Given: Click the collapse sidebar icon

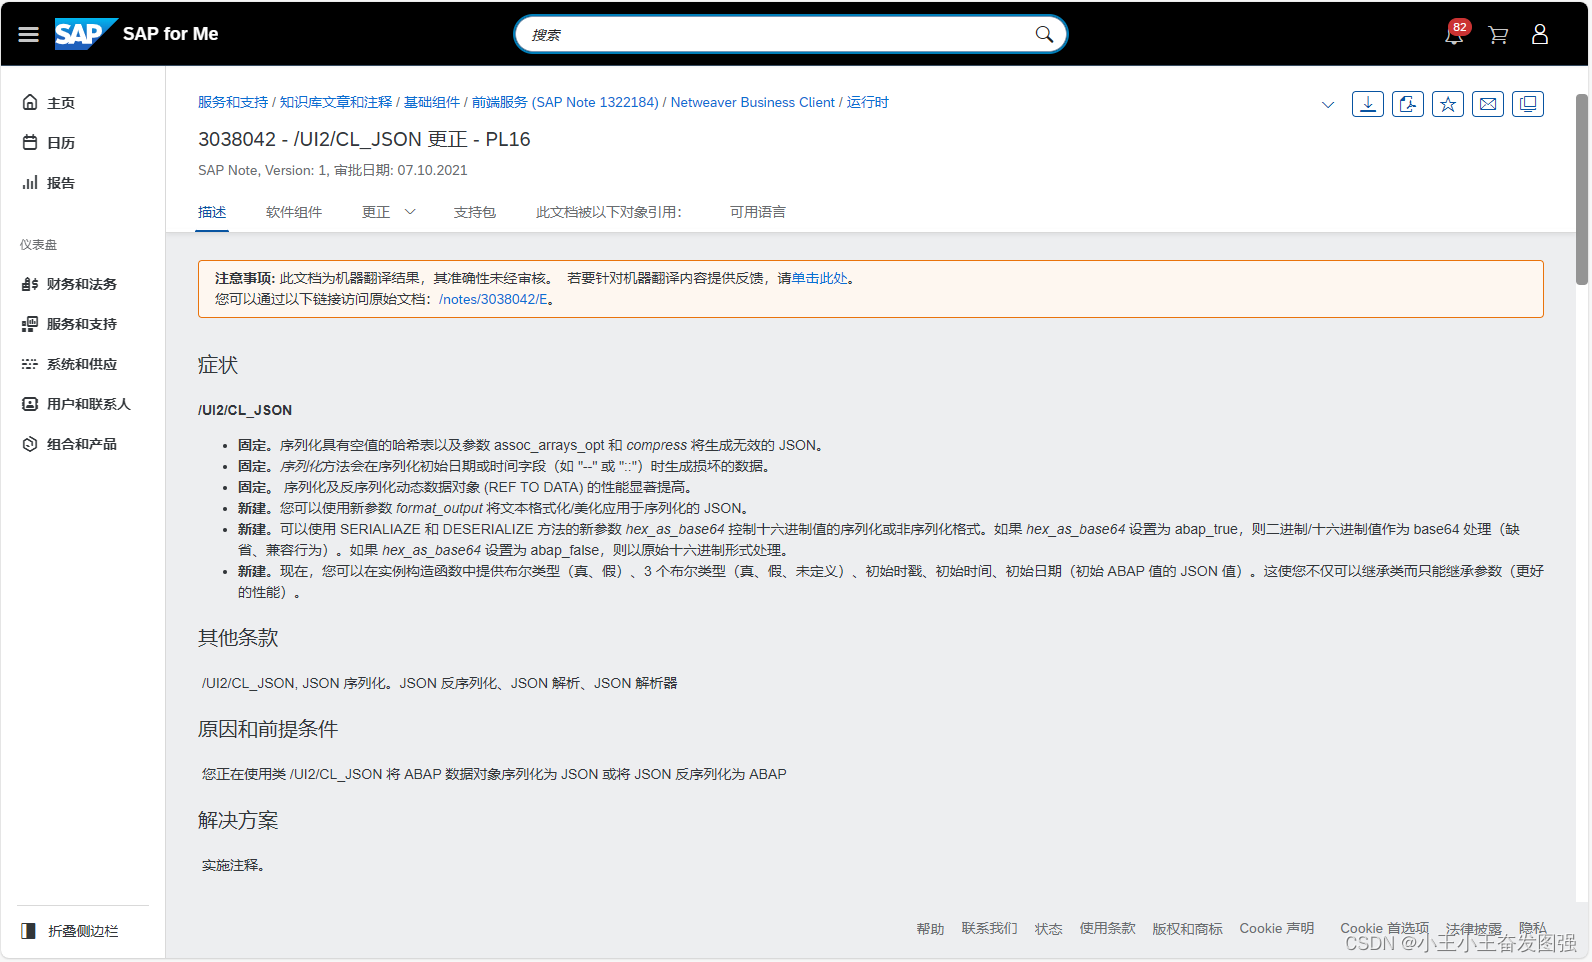Looking at the screenshot, I should tap(28, 931).
